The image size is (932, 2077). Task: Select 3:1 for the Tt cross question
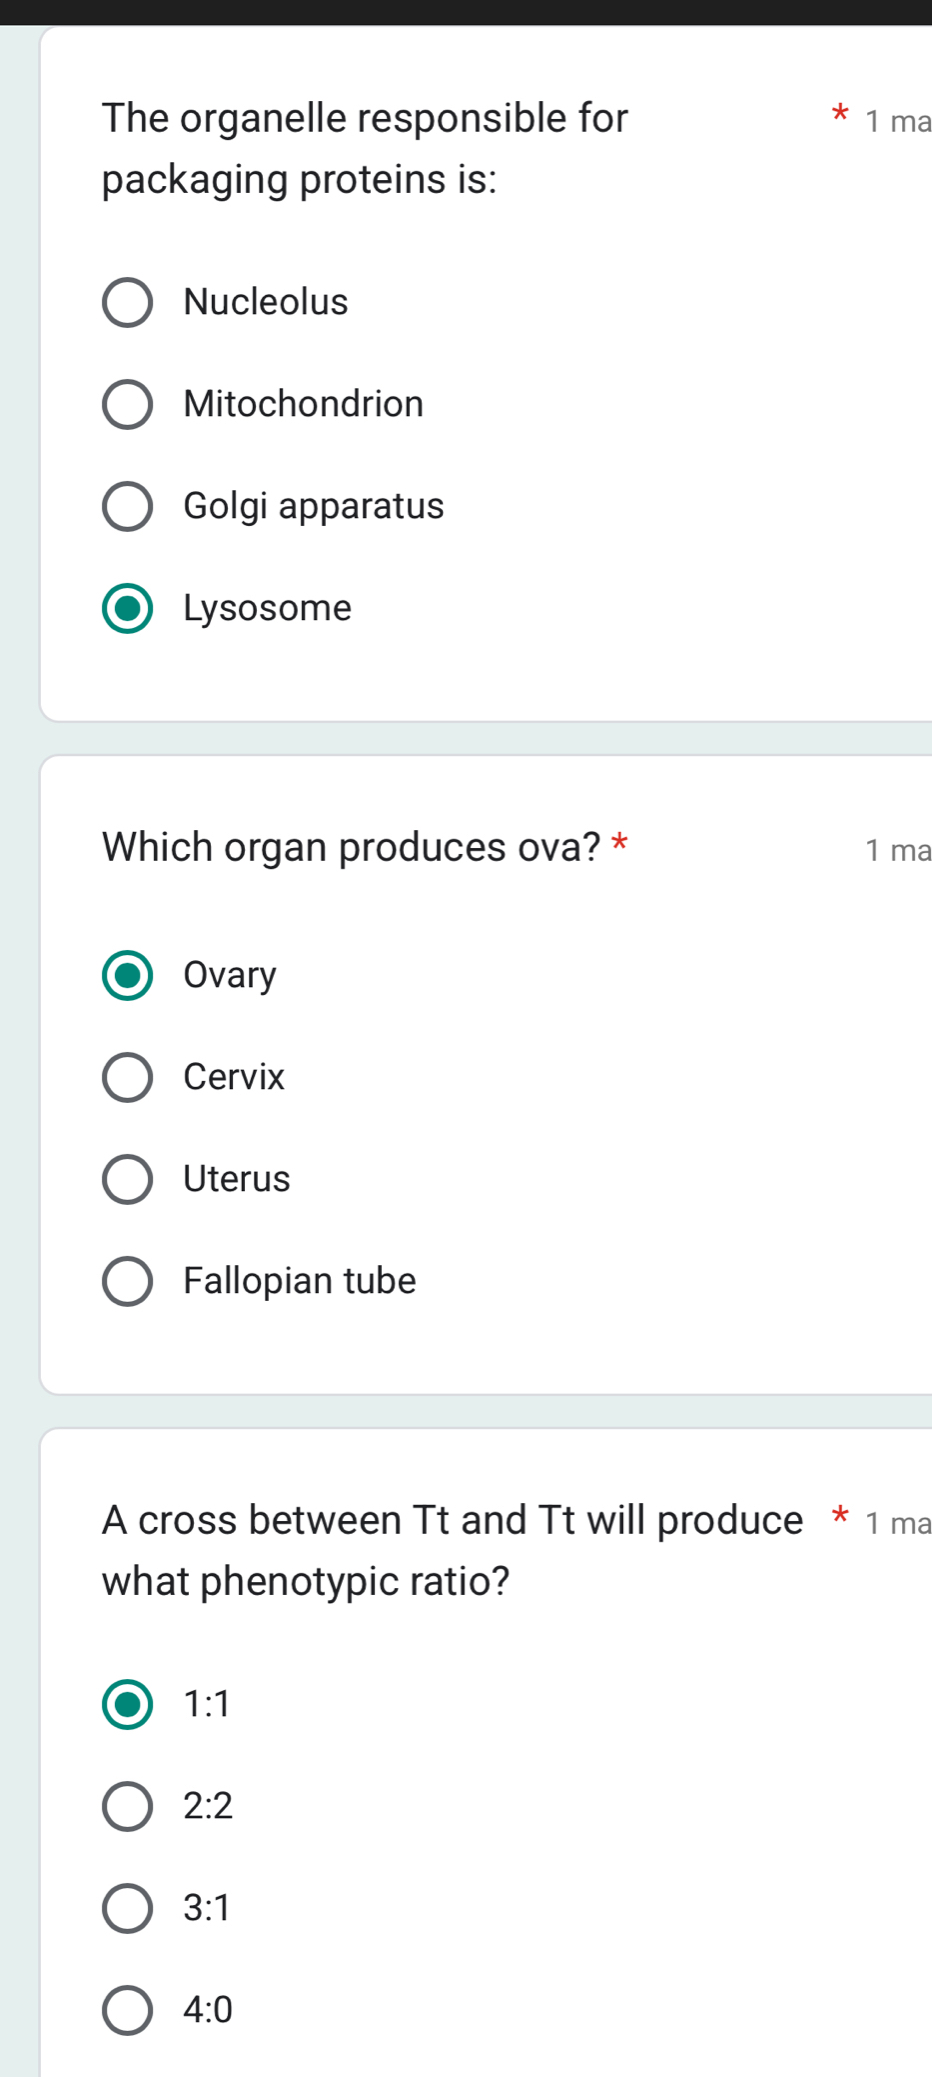(x=127, y=1908)
